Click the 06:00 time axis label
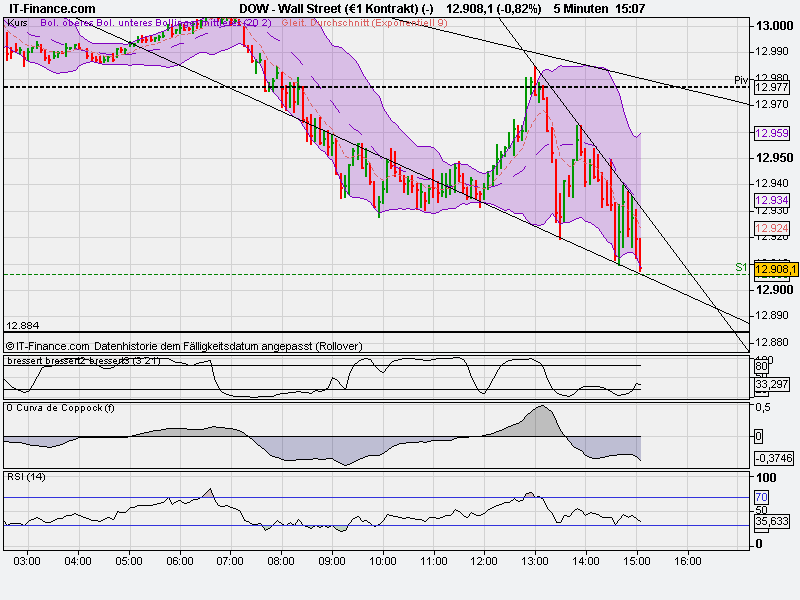The height and width of the screenshot is (600, 800). [180, 561]
